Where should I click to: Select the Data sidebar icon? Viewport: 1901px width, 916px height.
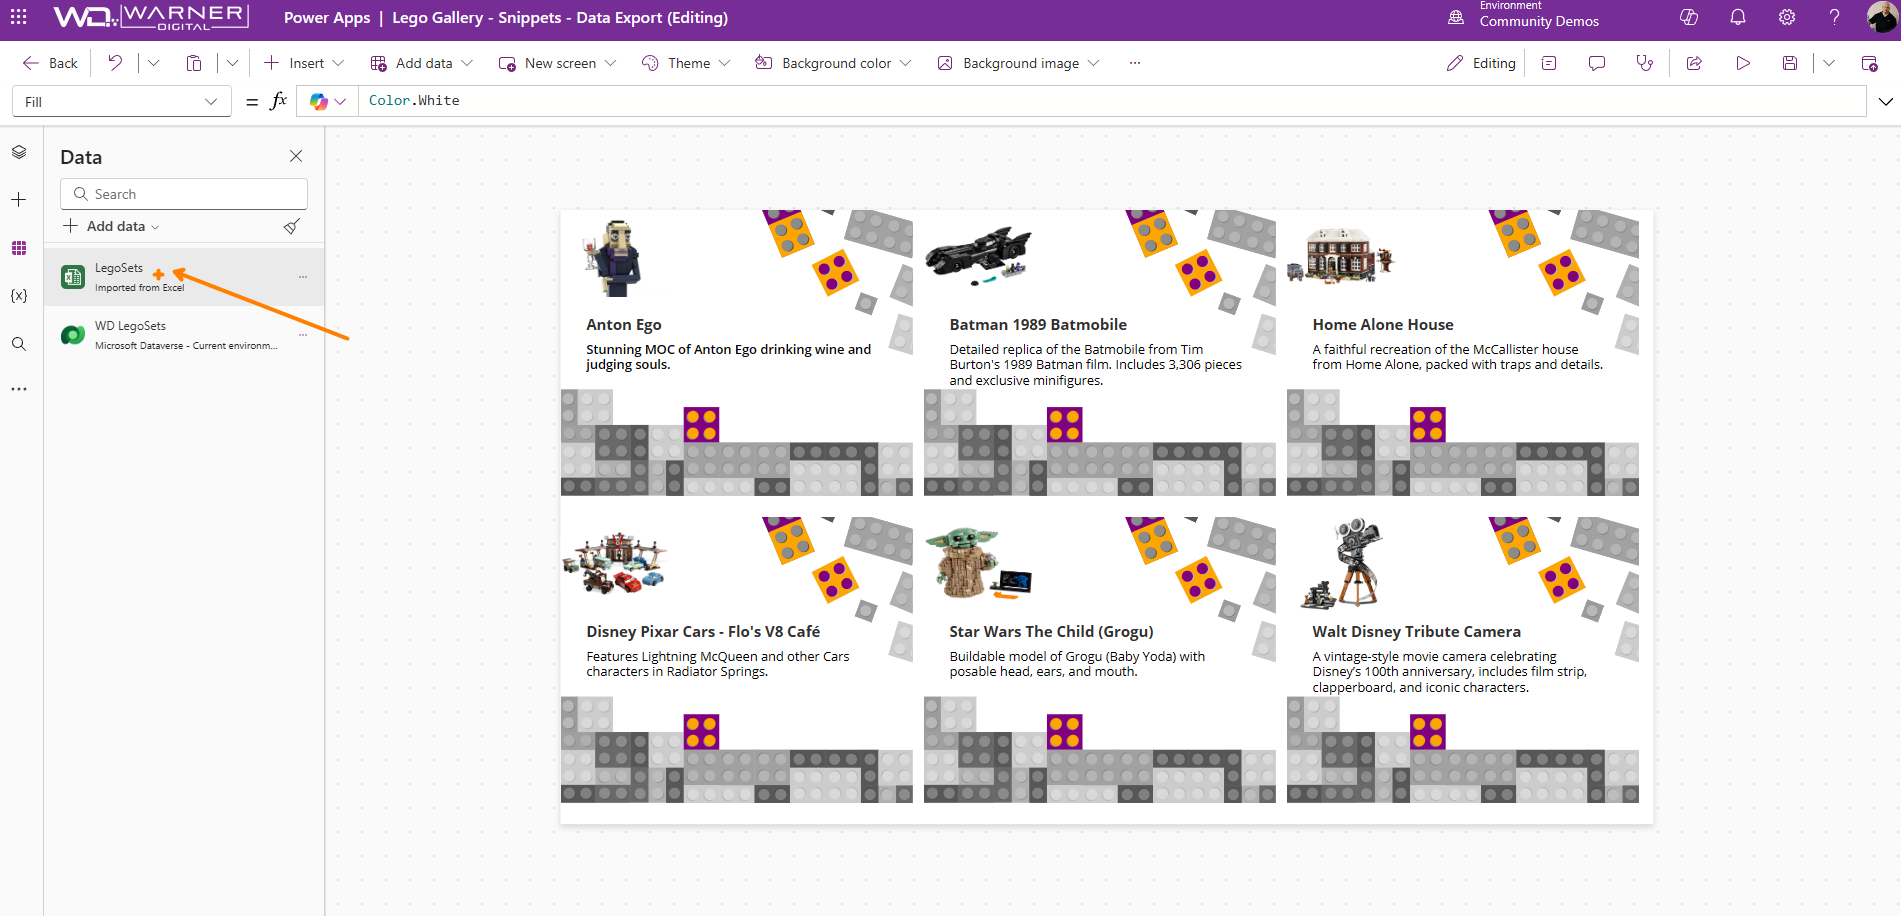pyautogui.click(x=19, y=248)
